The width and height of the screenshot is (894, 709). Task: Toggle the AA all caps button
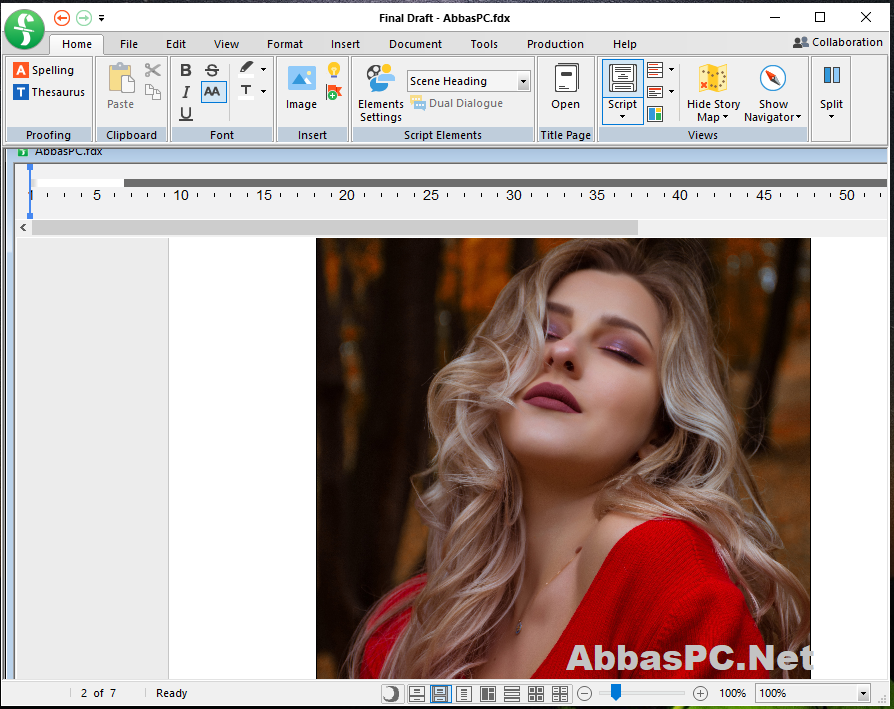[213, 92]
